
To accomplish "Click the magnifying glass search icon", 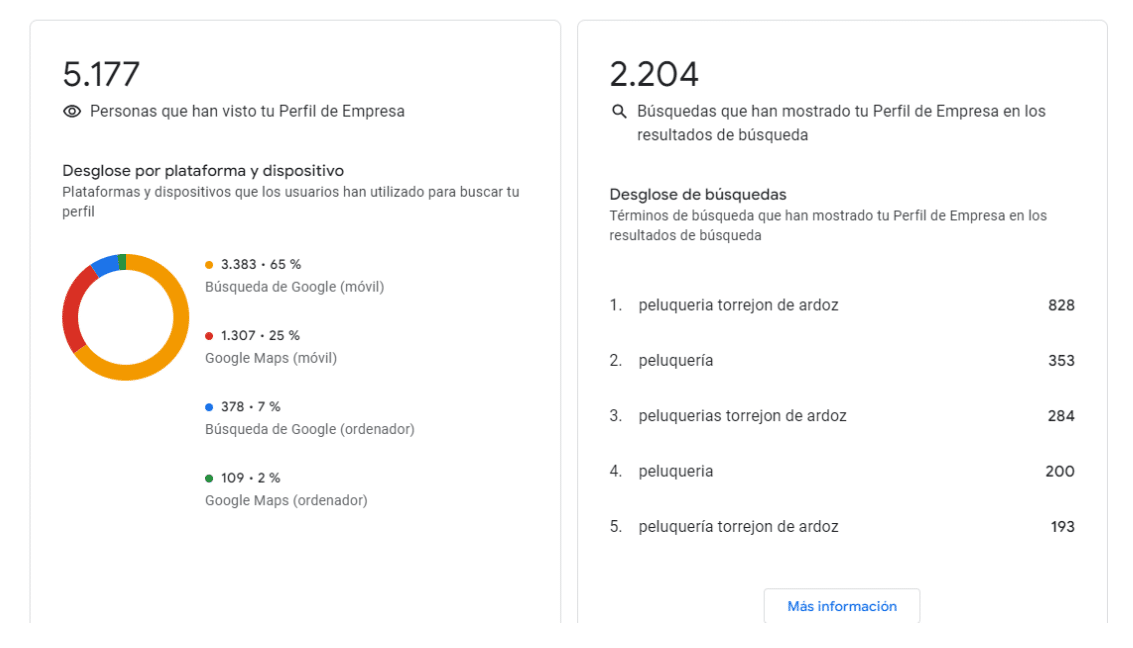I will [619, 112].
